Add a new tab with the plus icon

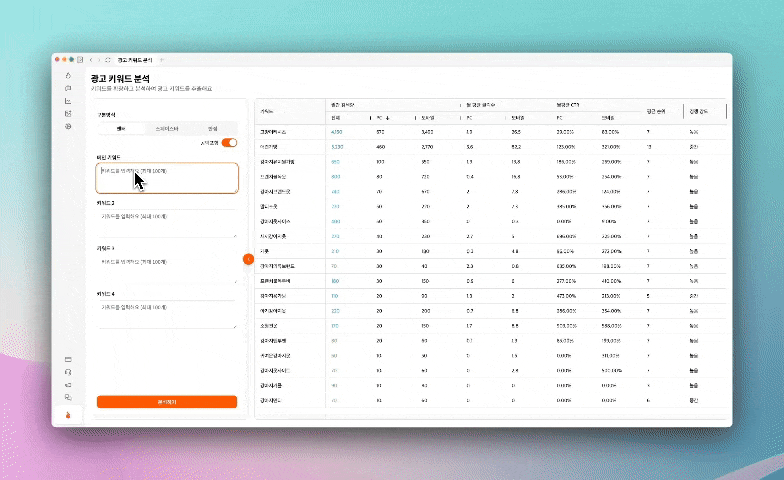click(162, 60)
